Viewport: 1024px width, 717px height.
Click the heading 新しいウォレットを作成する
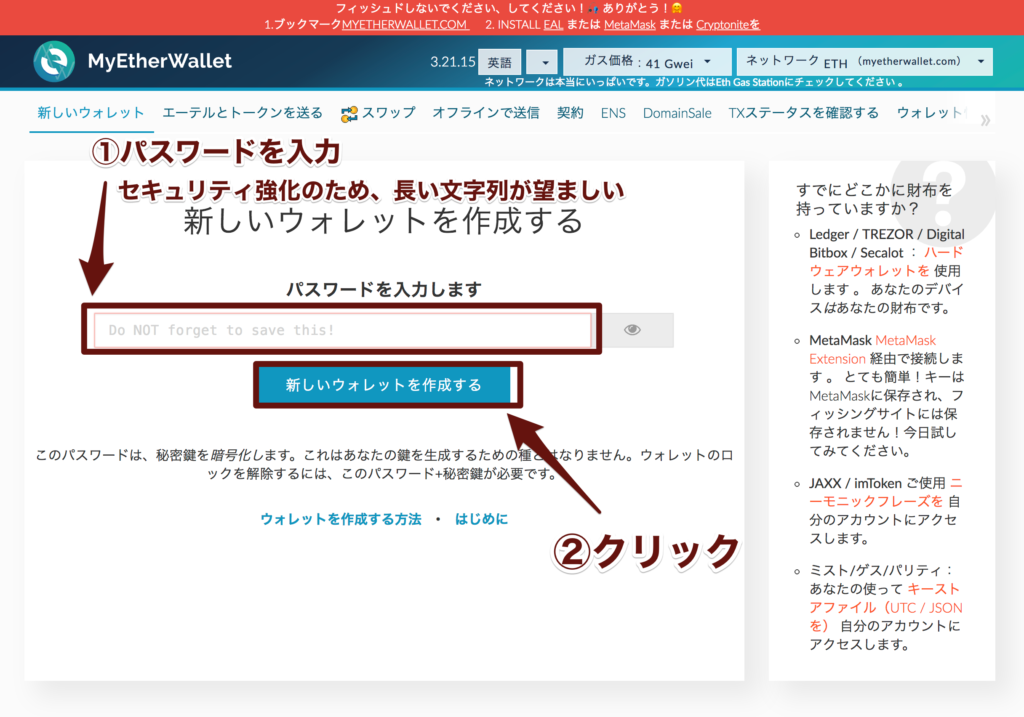[x=383, y=221]
